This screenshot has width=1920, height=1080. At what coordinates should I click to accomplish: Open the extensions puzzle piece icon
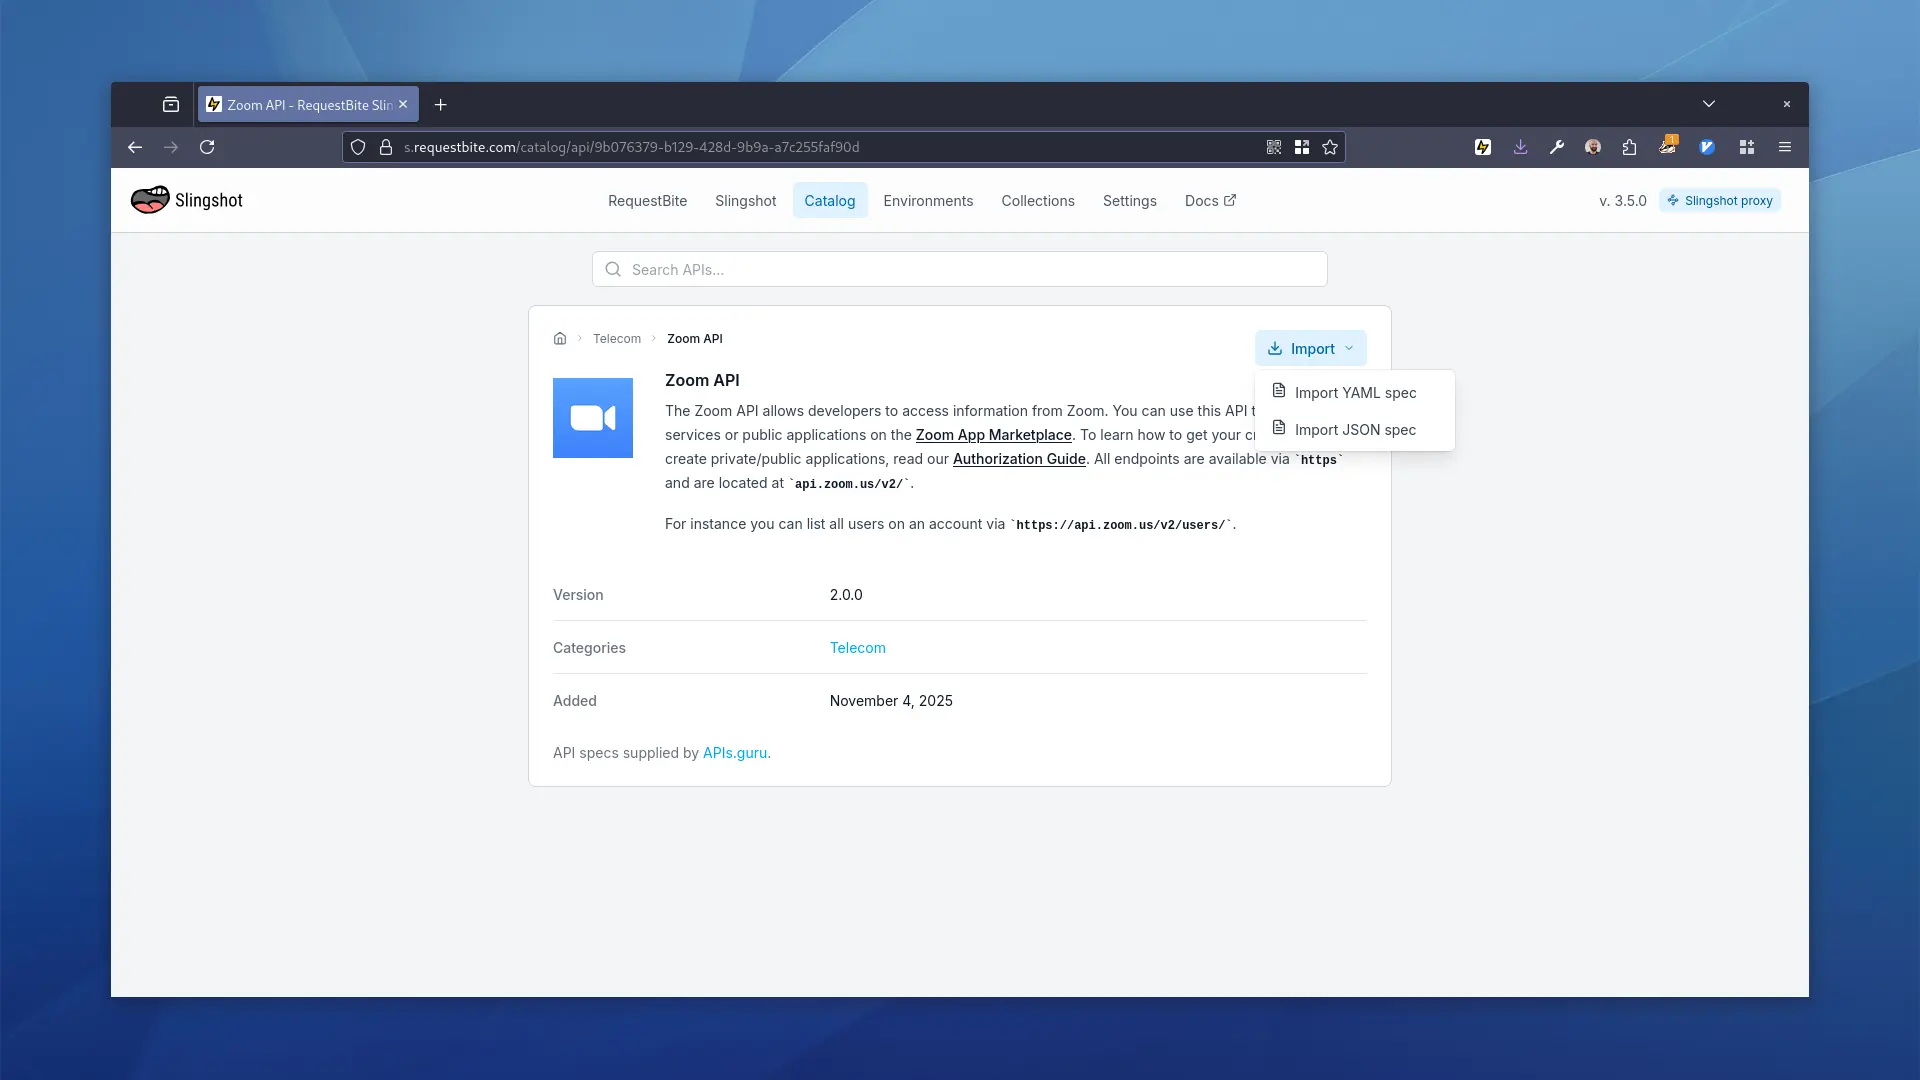tap(1629, 147)
